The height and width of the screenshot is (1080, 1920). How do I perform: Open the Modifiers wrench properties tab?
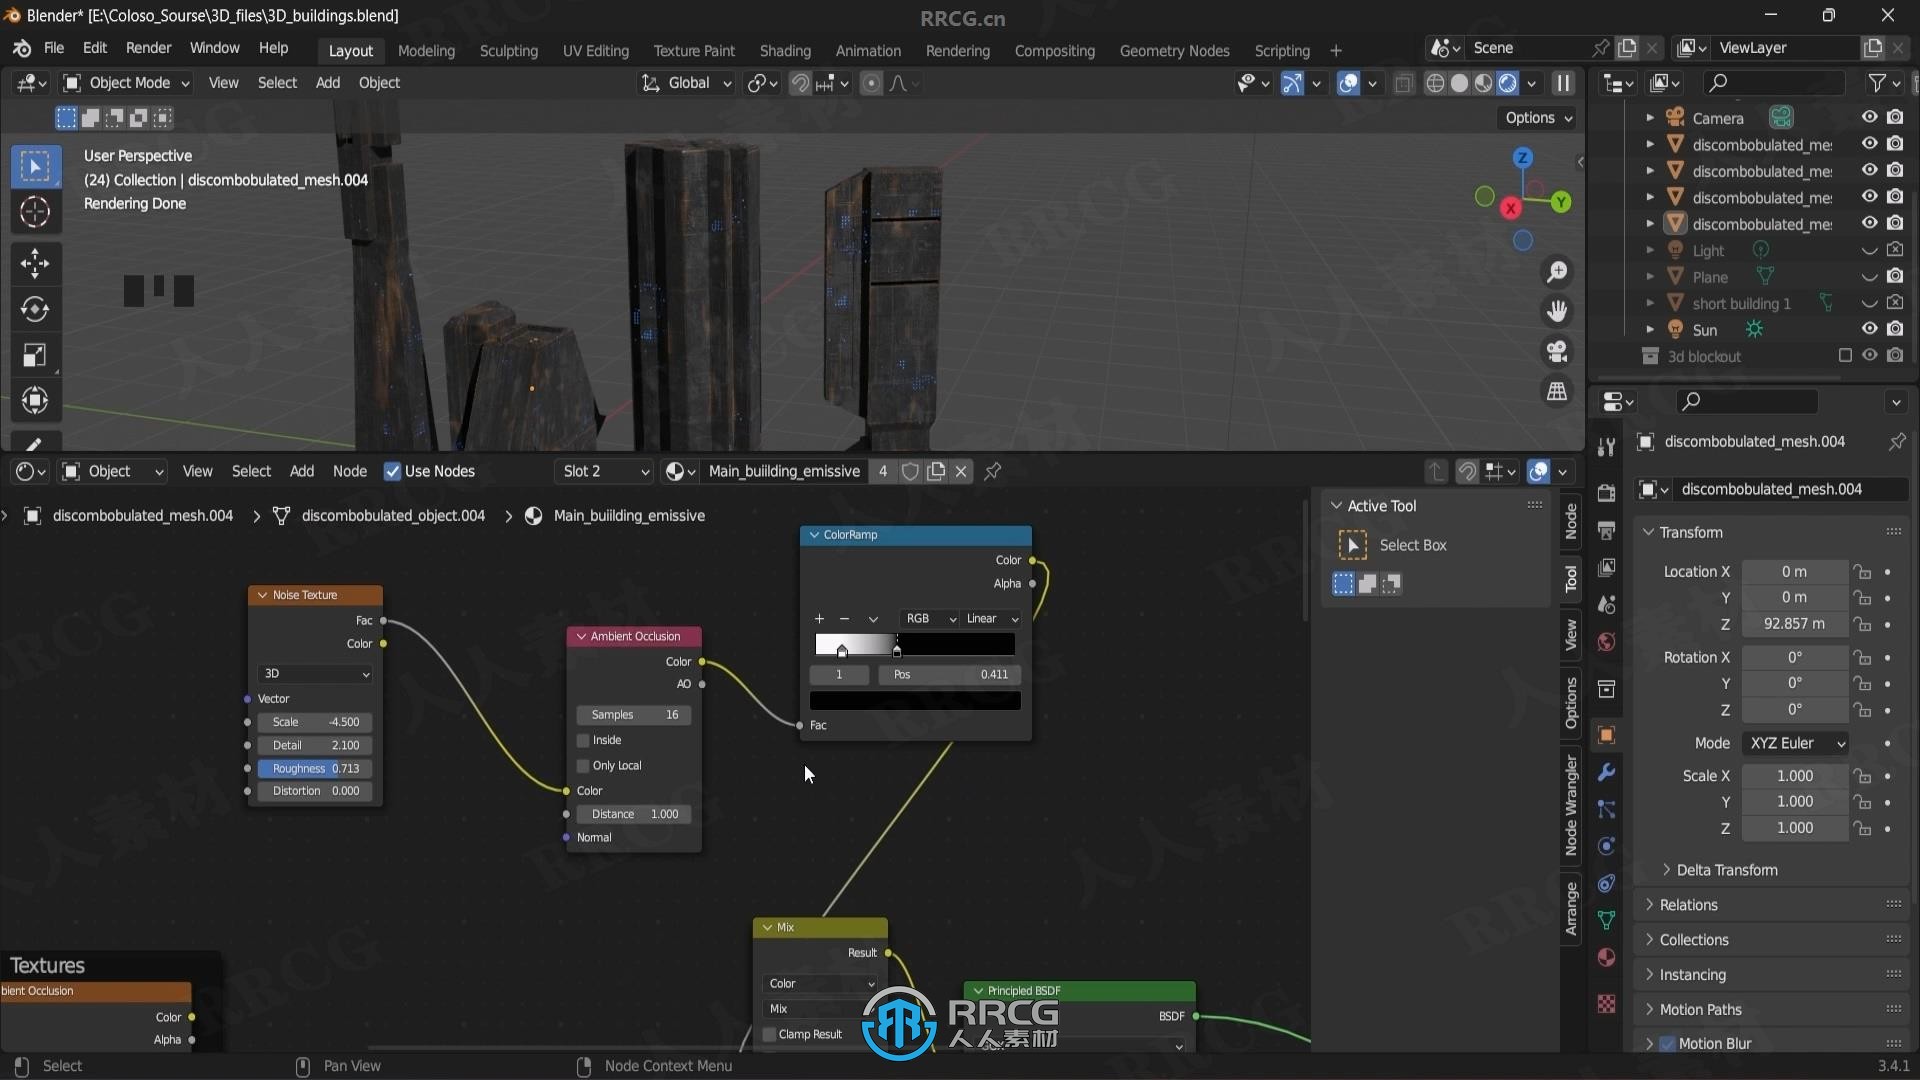[1606, 772]
